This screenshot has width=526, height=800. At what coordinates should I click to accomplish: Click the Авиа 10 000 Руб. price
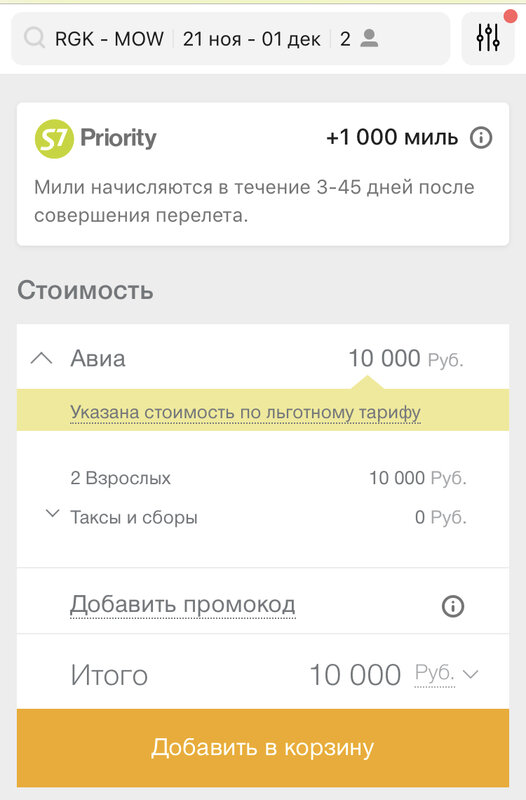406,359
